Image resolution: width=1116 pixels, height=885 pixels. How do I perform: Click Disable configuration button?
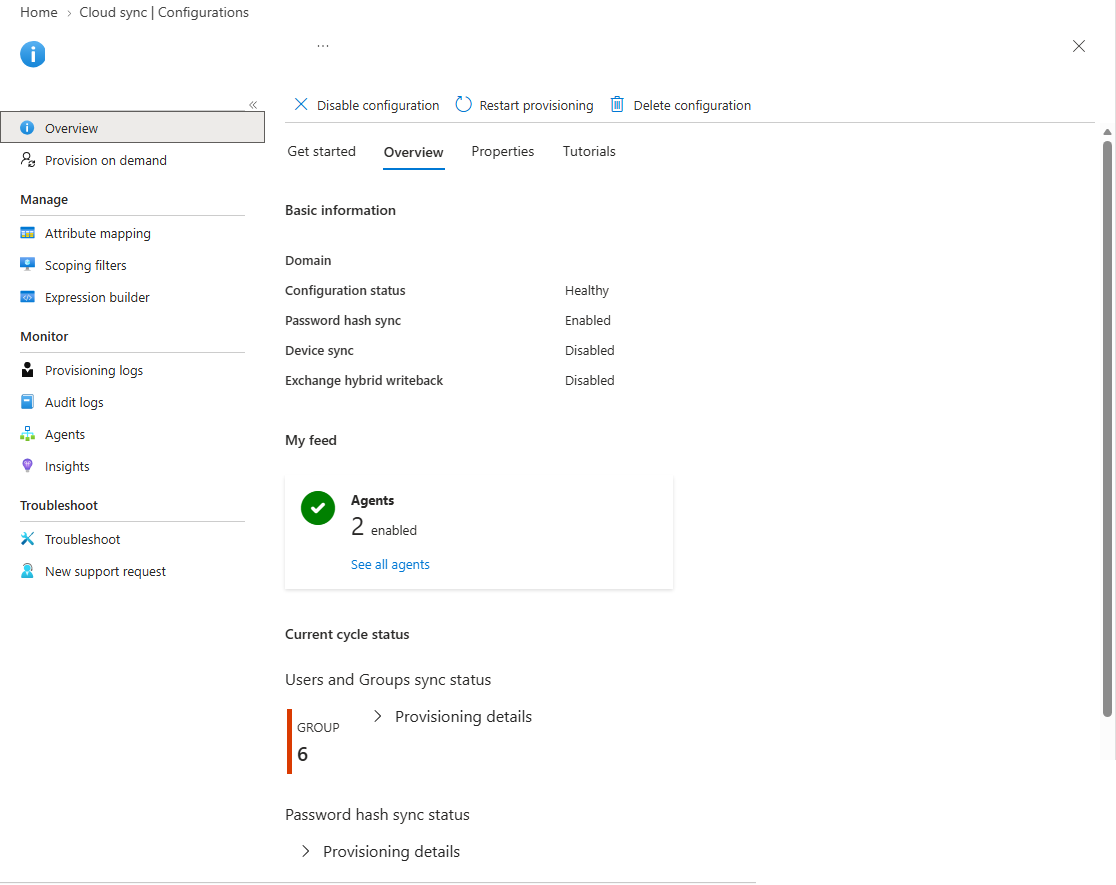click(367, 105)
